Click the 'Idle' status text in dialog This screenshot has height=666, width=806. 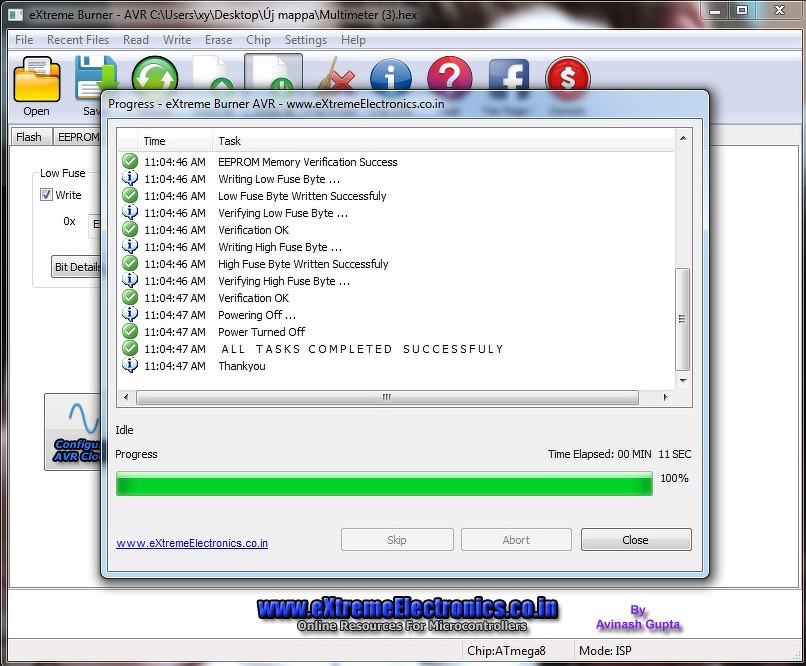(124, 430)
